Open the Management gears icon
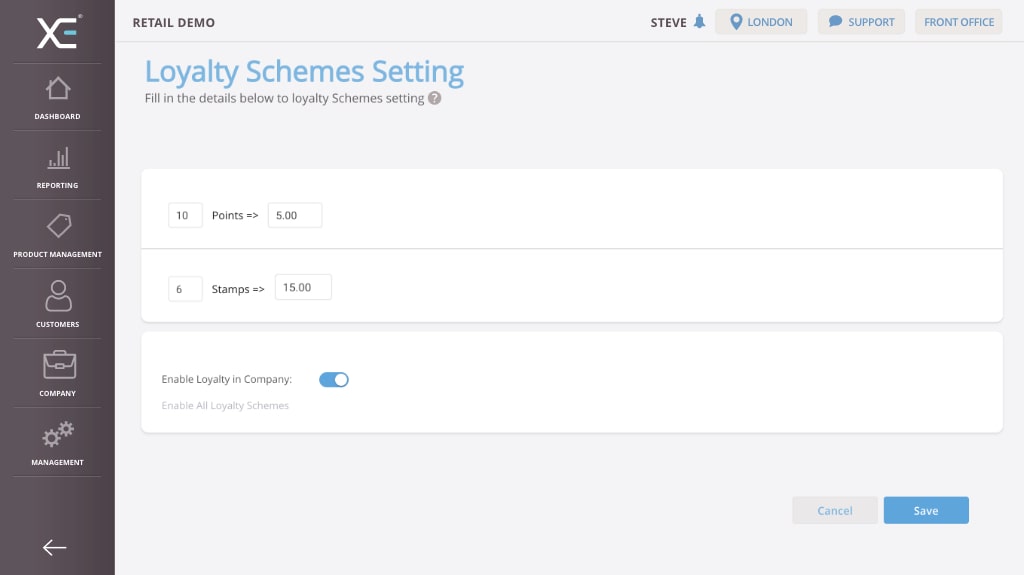Viewport: 1024px width, 575px height. click(57, 434)
